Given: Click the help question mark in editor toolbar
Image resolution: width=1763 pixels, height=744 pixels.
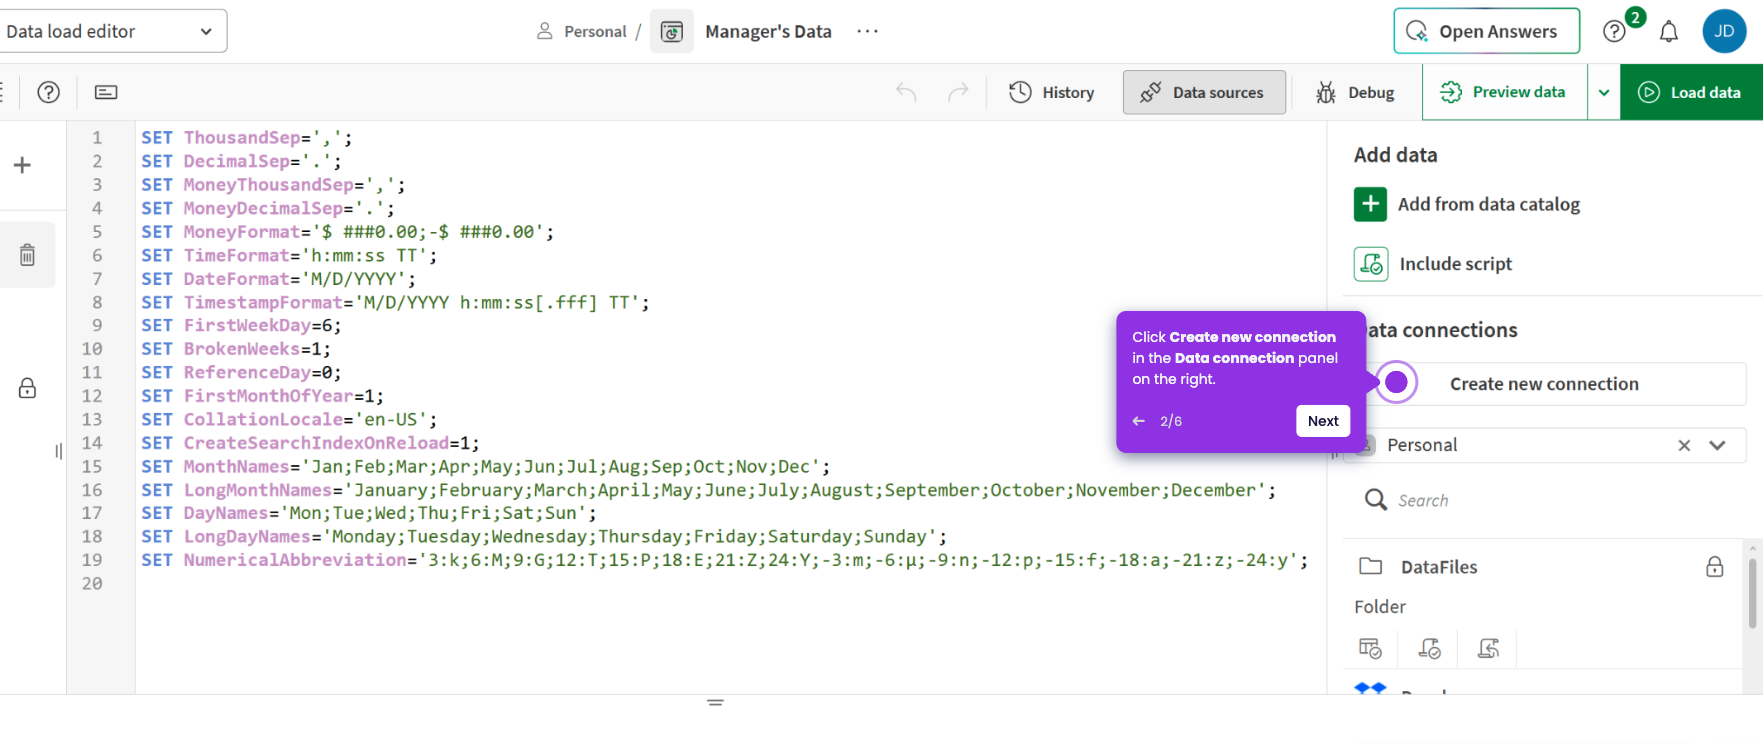Looking at the screenshot, I should pos(48,92).
